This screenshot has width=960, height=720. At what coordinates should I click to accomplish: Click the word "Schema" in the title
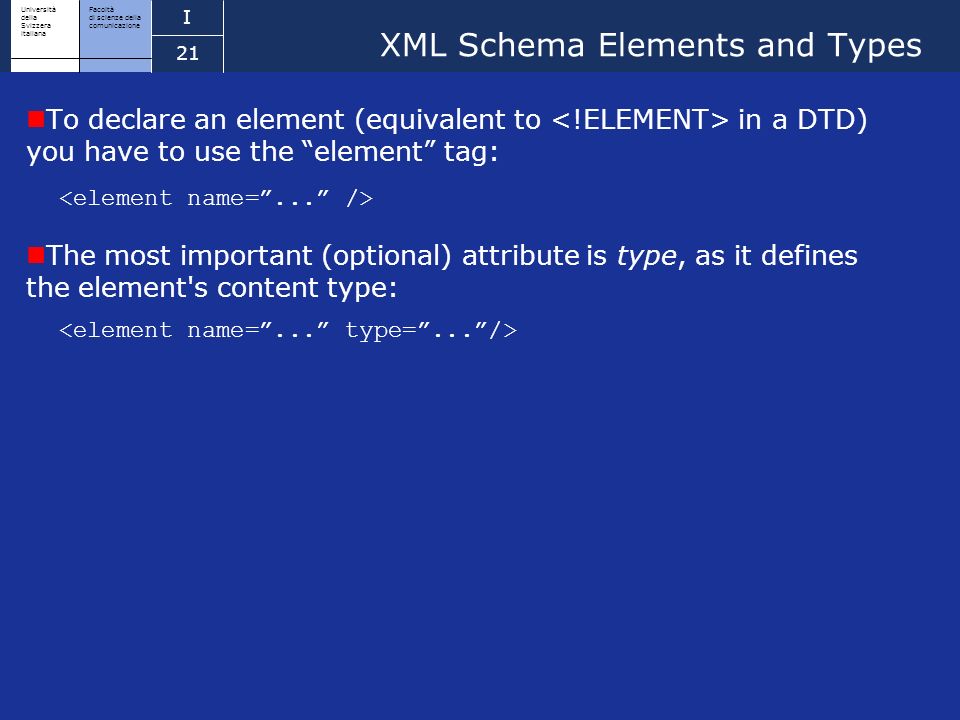pos(521,46)
